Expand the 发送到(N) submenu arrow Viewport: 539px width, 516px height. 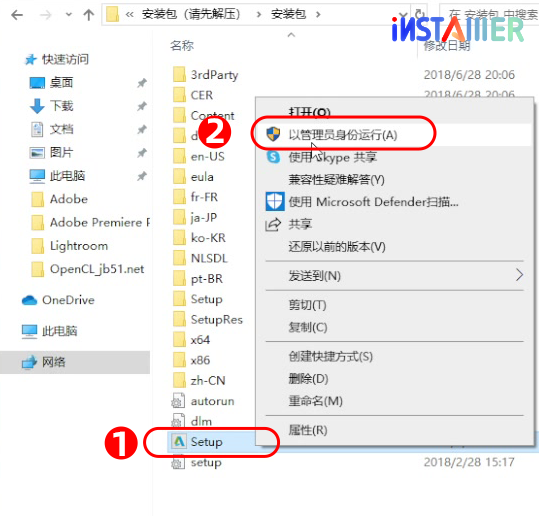tap(519, 275)
